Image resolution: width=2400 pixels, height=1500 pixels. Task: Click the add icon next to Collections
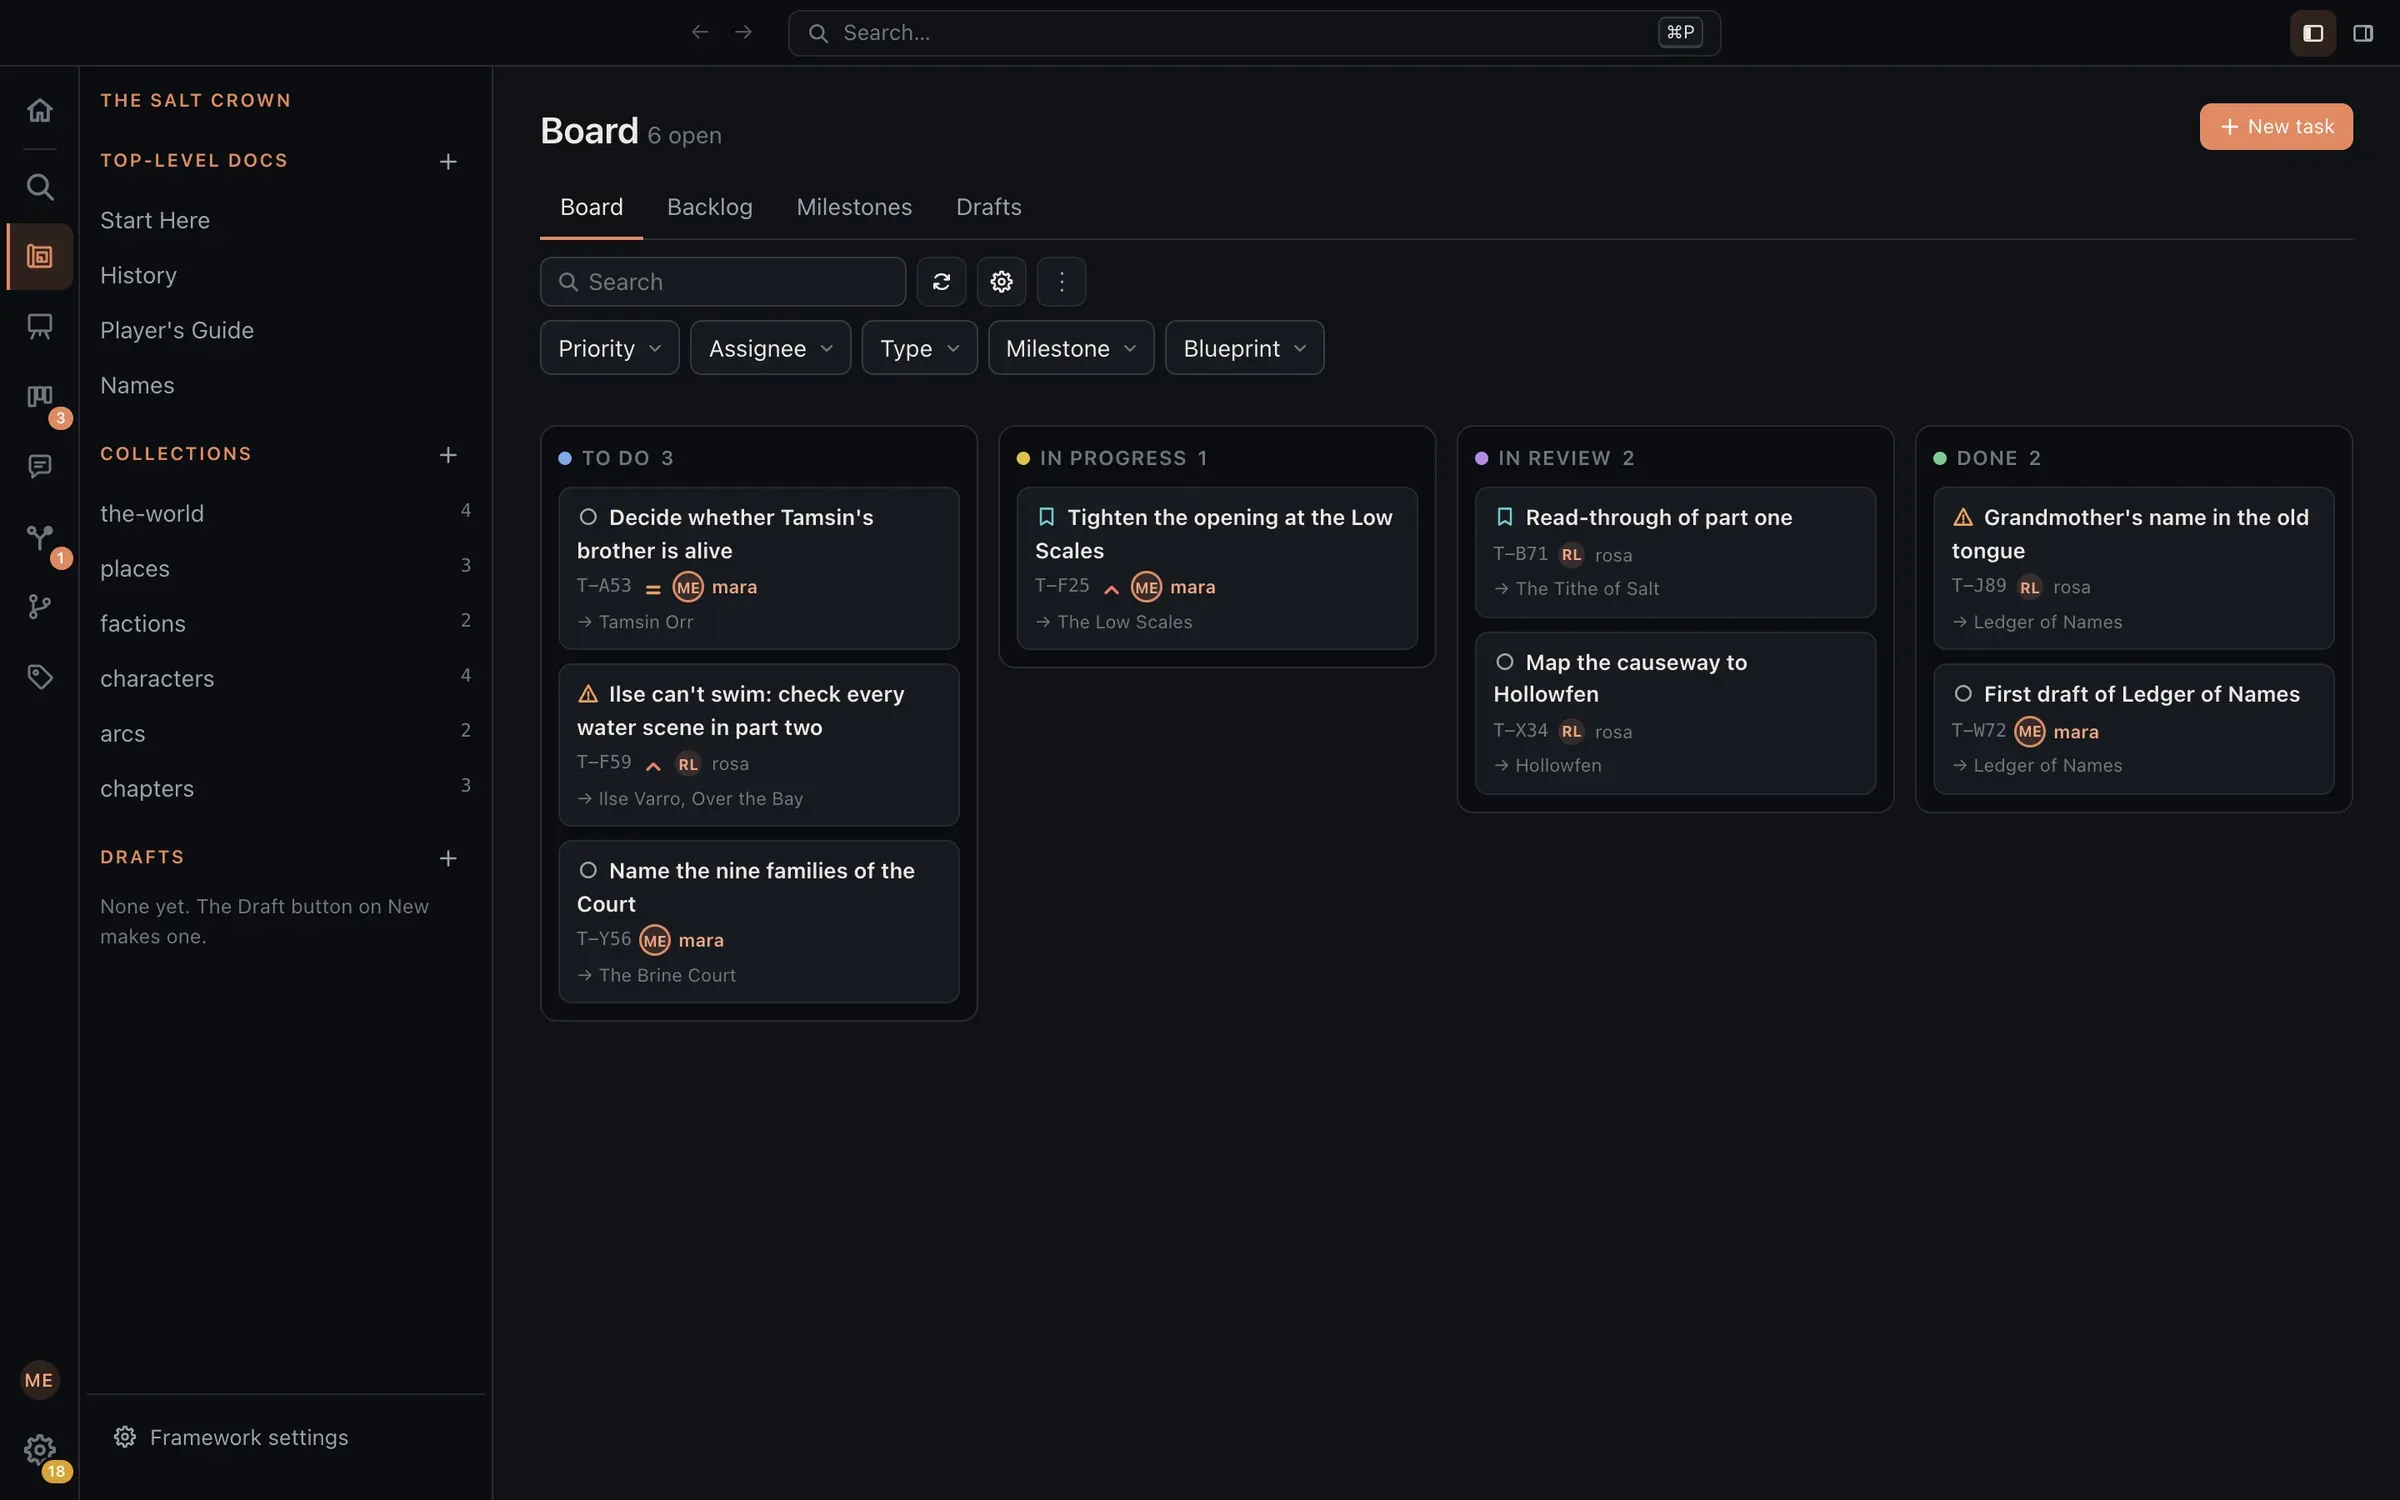(448, 455)
